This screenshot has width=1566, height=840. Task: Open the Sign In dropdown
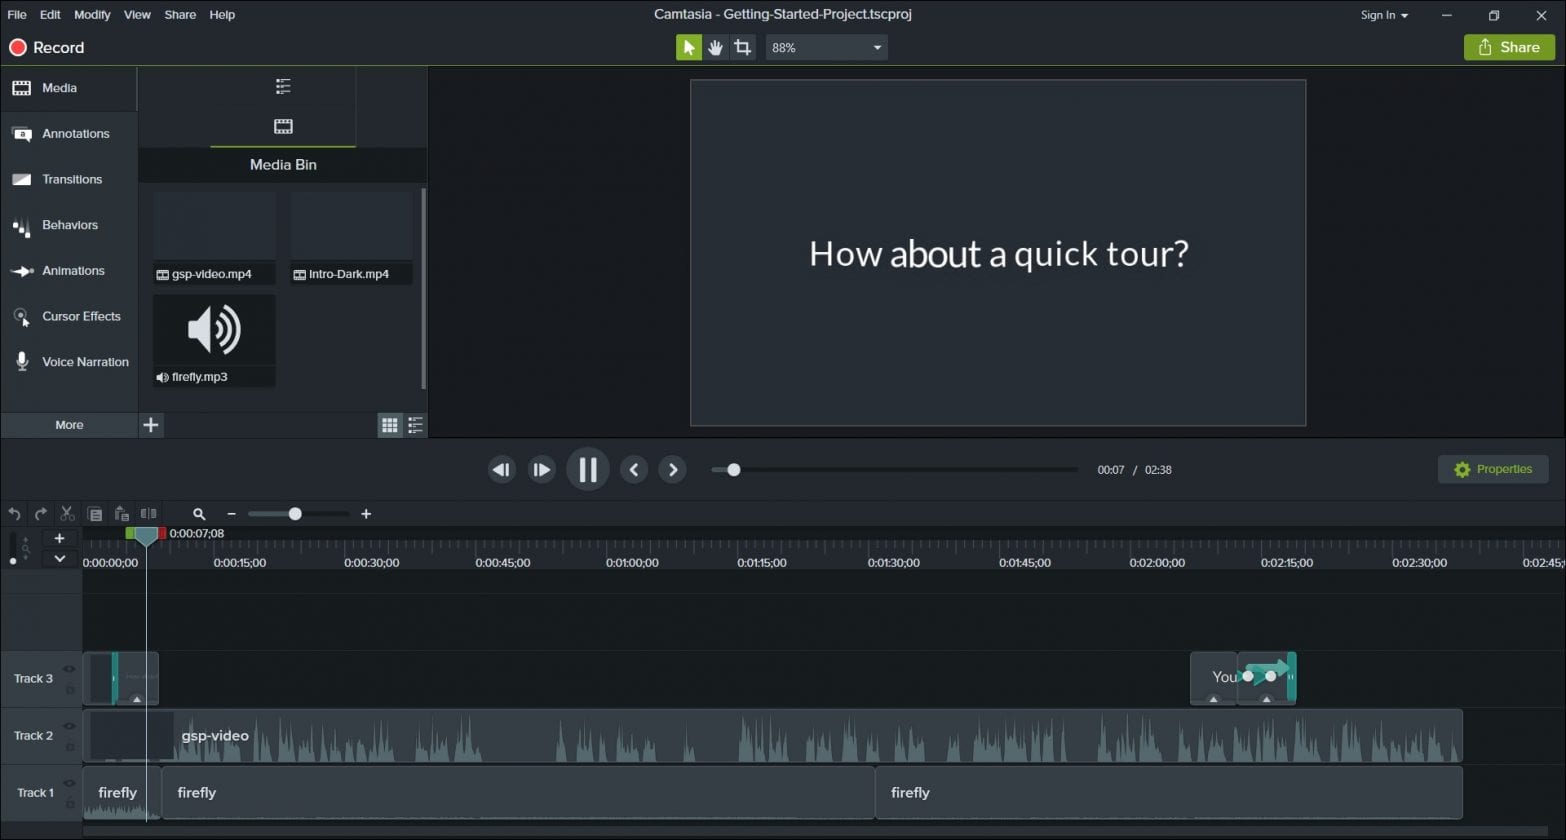click(1384, 15)
